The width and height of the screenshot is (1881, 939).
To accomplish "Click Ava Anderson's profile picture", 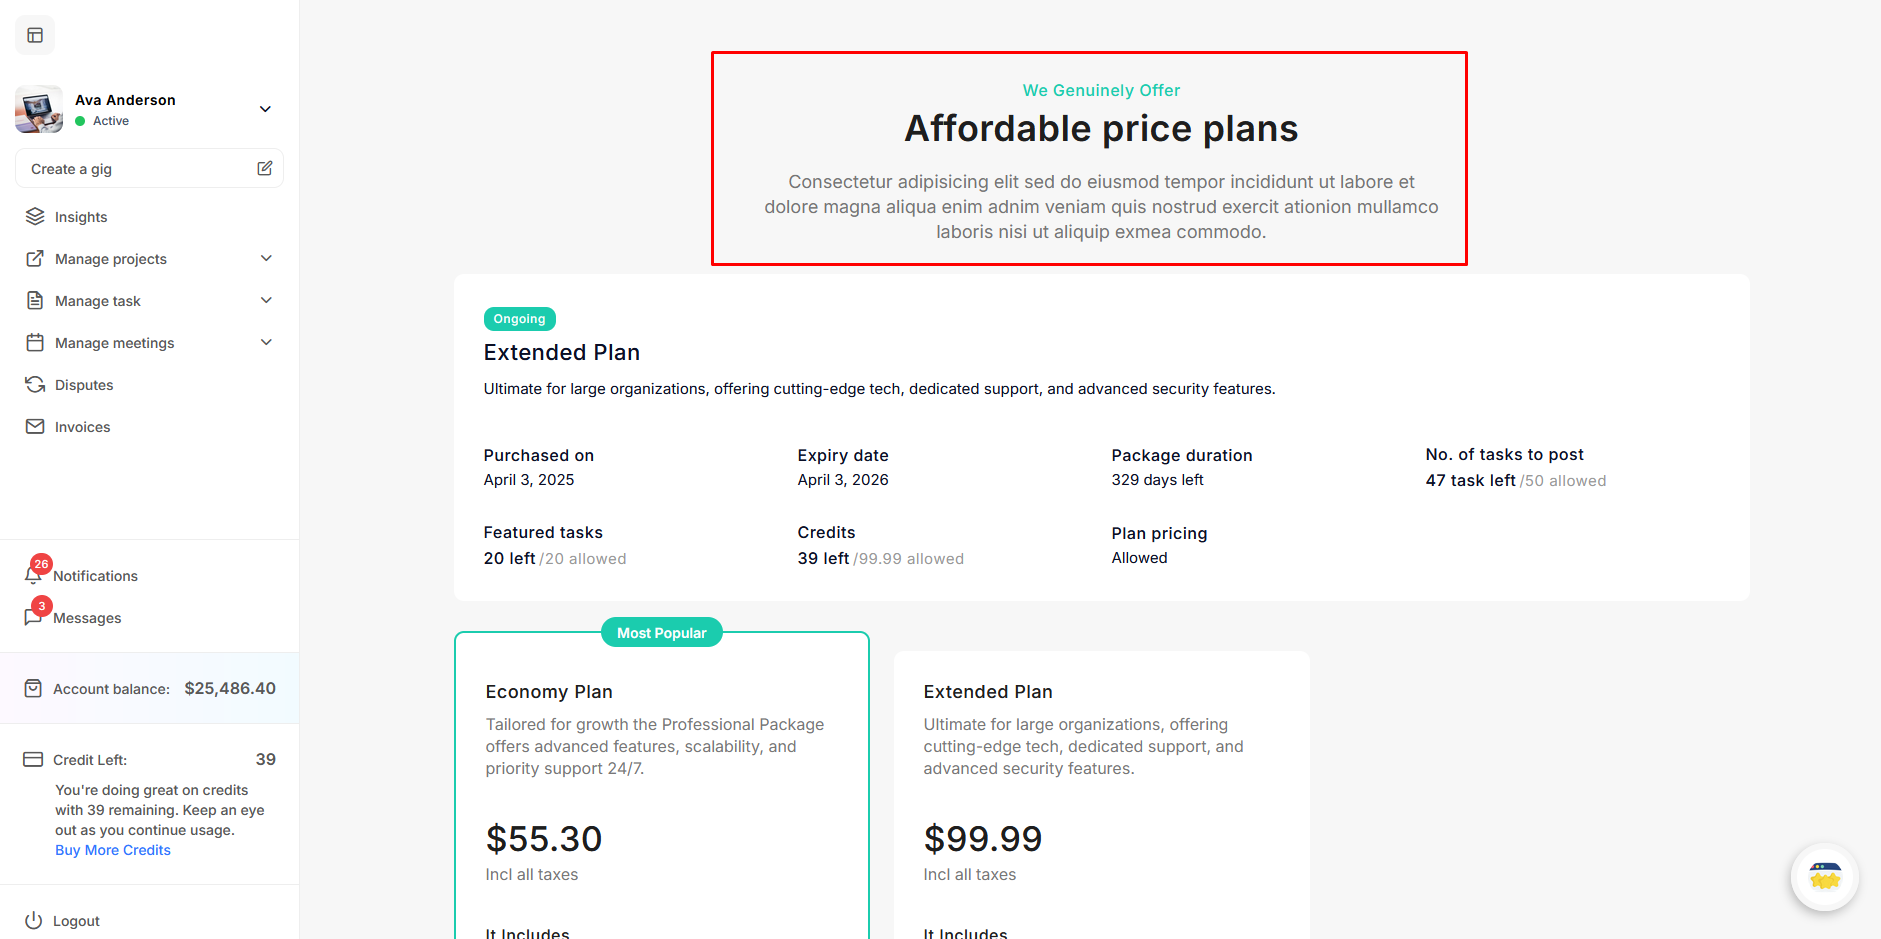I will pos(39,109).
